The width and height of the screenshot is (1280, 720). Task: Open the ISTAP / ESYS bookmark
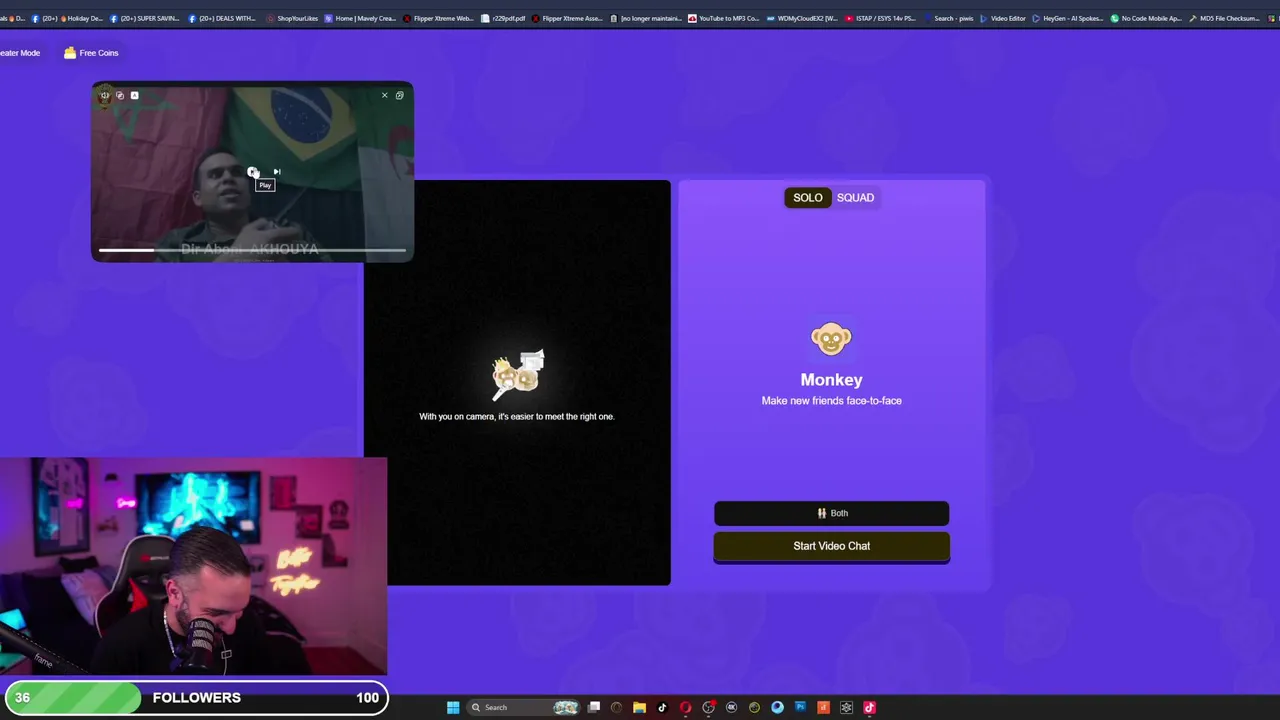880,18
